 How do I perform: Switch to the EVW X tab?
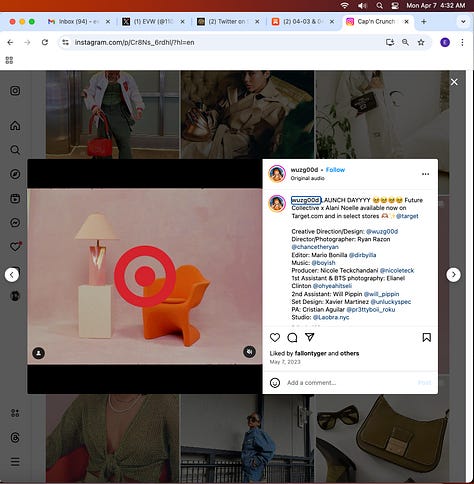pyautogui.click(x=154, y=21)
